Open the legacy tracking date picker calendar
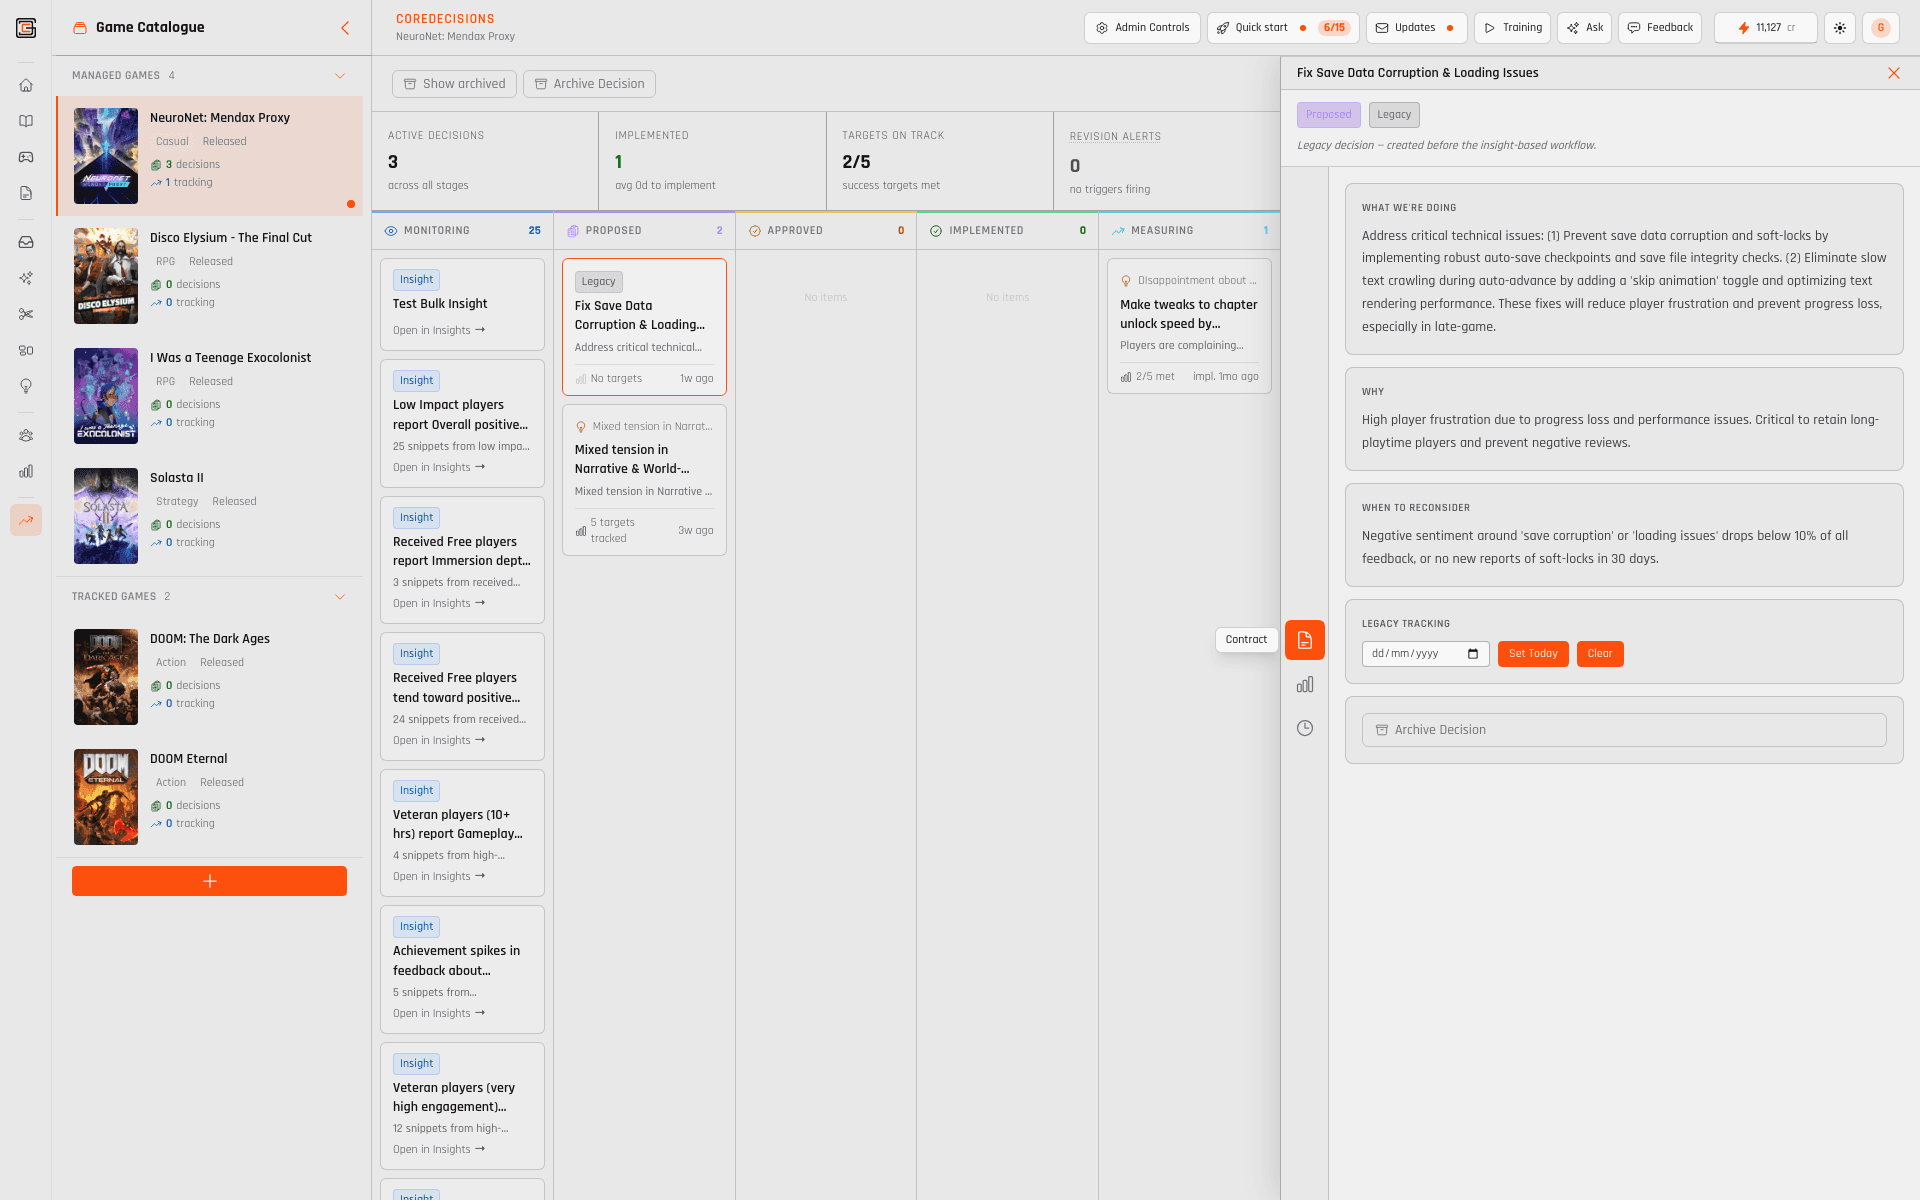1920x1200 pixels. (x=1473, y=654)
